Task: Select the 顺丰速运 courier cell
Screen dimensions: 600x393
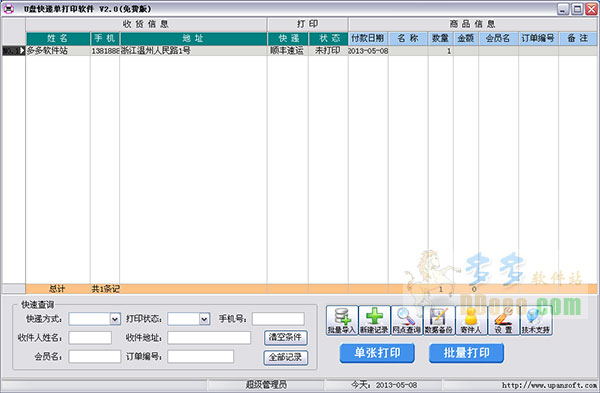Action: coord(288,51)
